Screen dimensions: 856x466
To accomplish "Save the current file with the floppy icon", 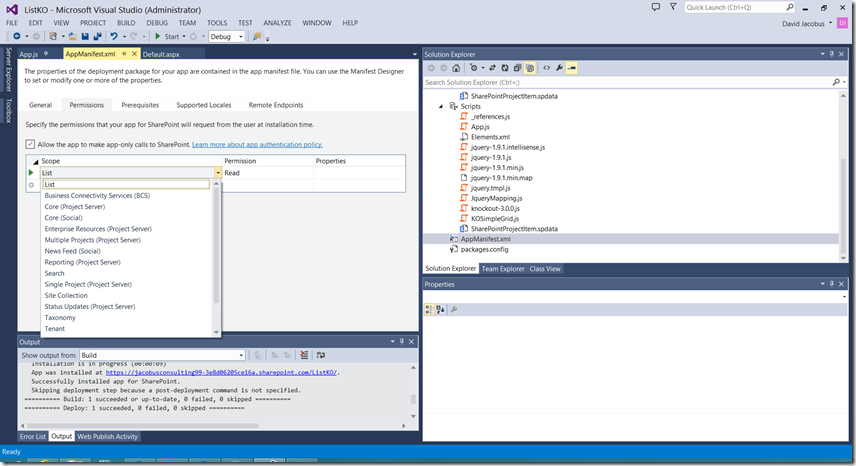I will pyautogui.click(x=85, y=37).
